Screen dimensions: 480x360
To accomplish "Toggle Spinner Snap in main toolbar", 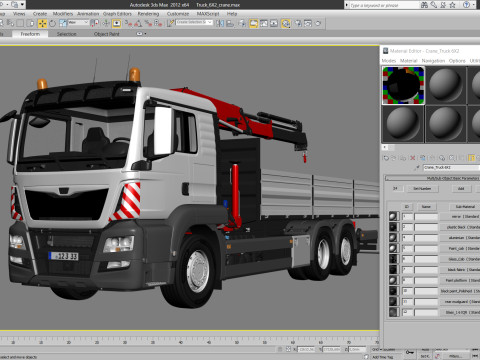I will [x=158, y=23].
